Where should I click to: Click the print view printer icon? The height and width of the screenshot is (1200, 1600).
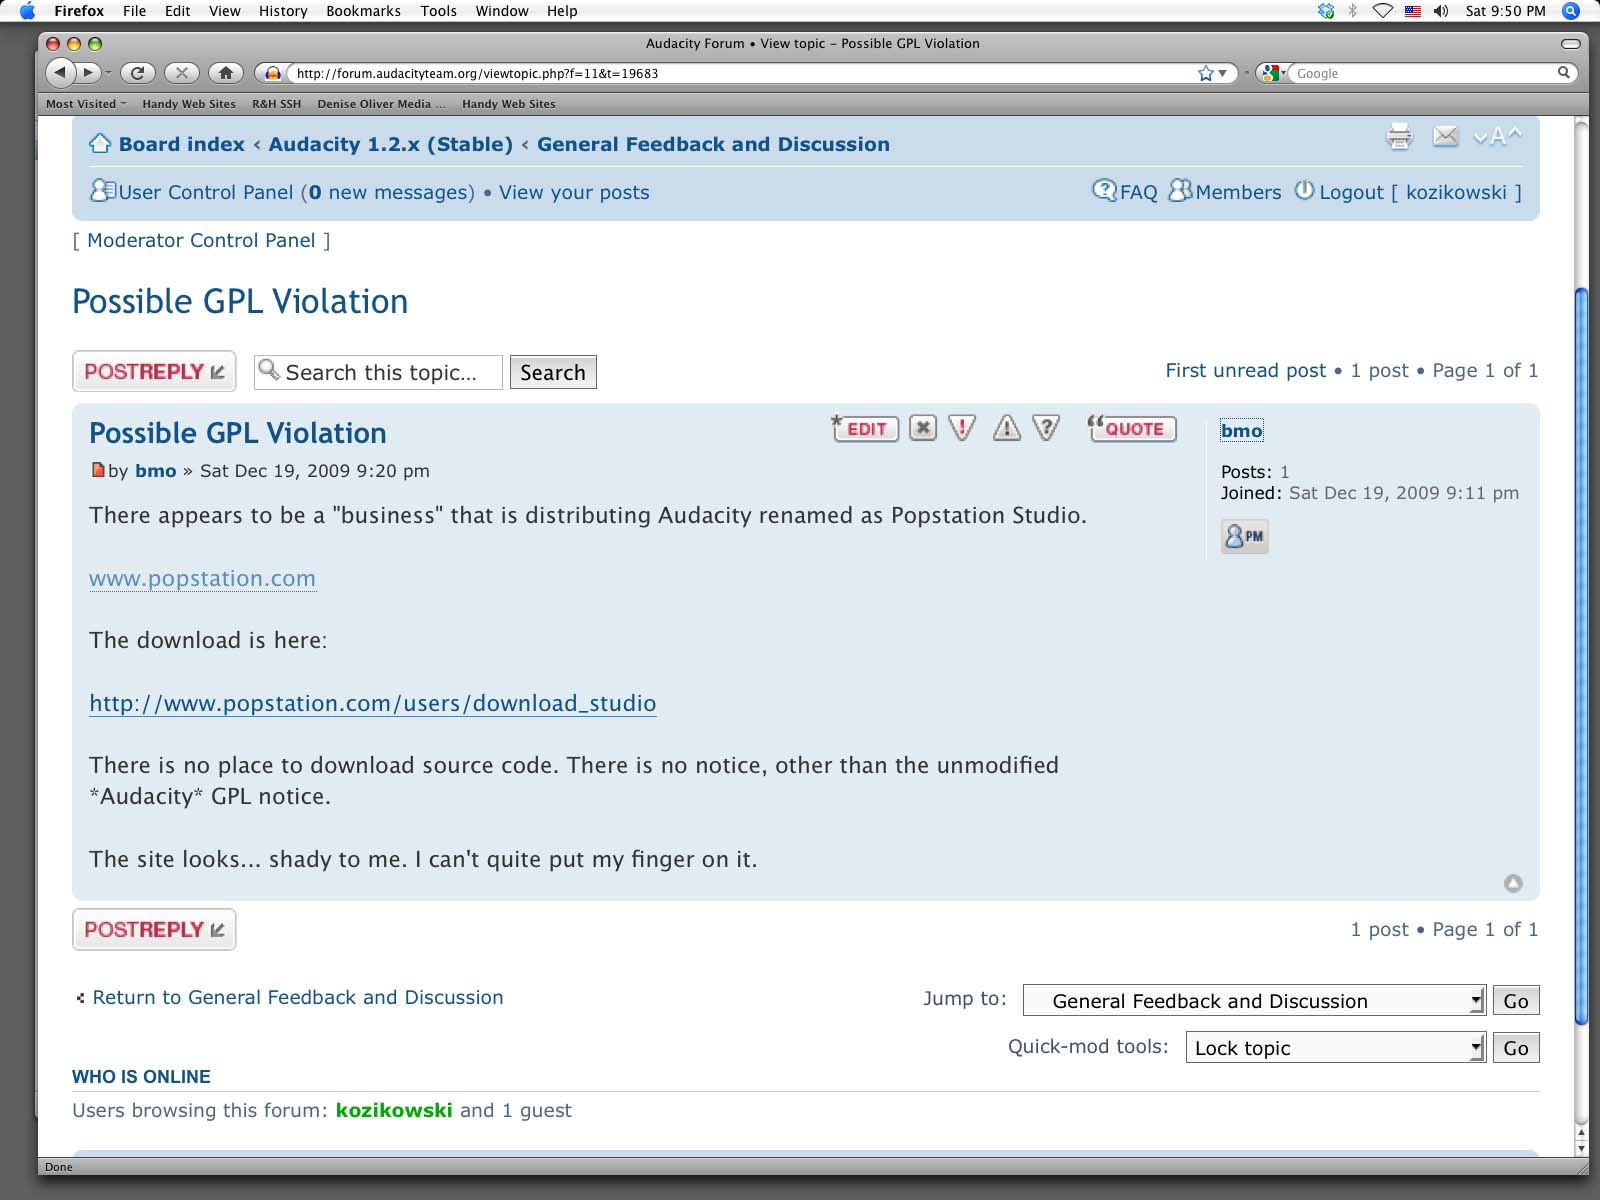[1400, 136]
